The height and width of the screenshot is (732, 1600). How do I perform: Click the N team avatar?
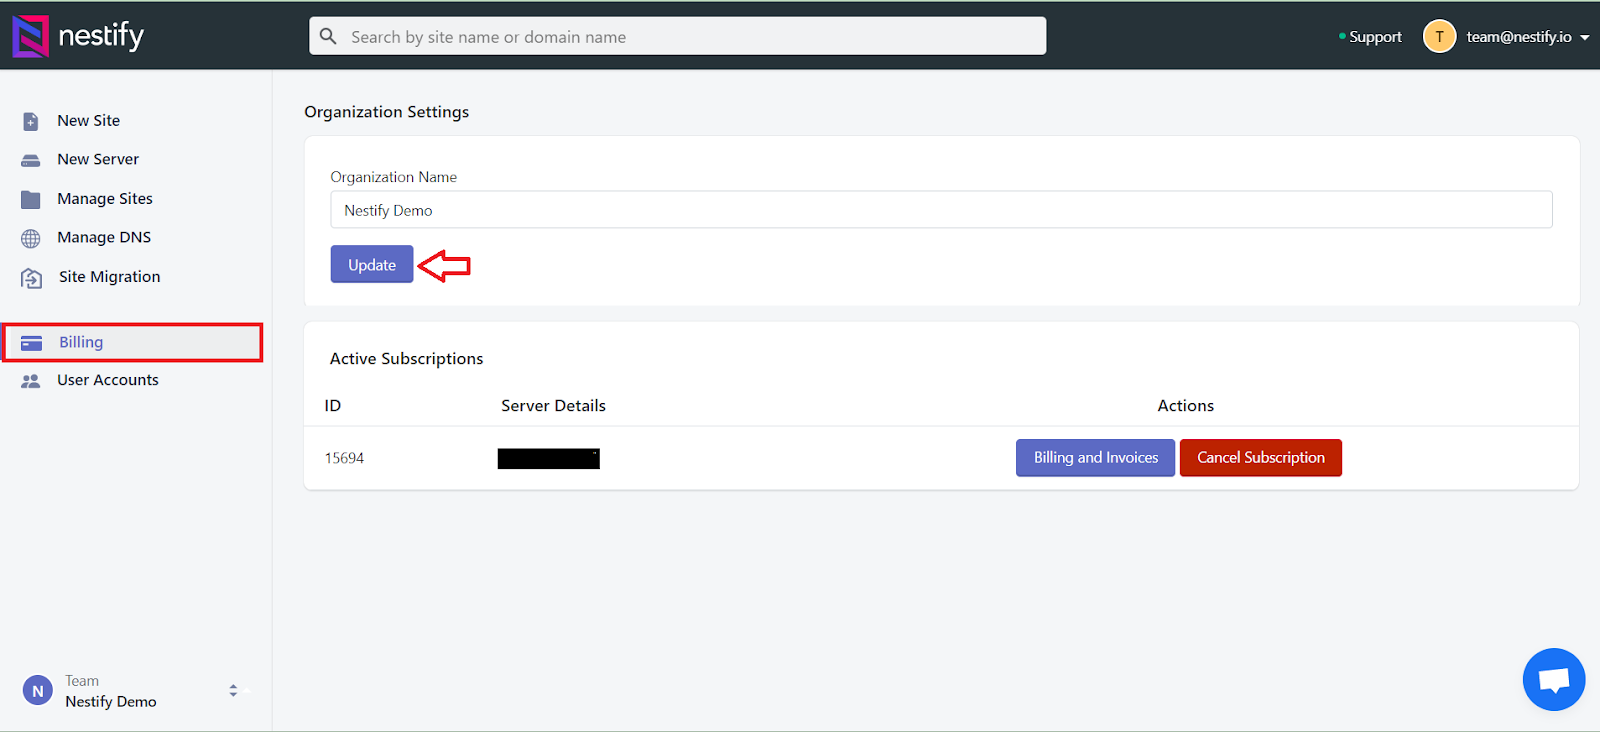tap(38, 691)
